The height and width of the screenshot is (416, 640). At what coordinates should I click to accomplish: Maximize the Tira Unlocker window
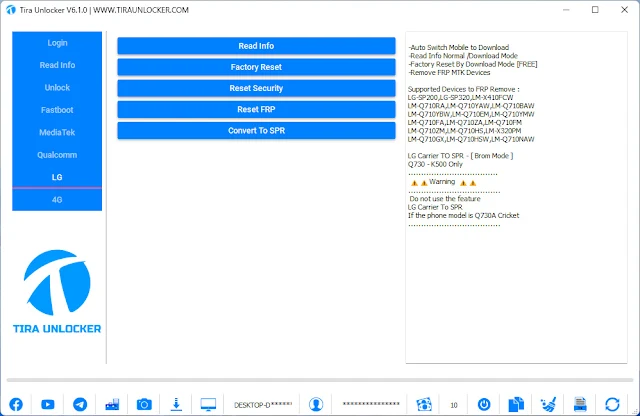pyautogui.click(x=595, y=10)
